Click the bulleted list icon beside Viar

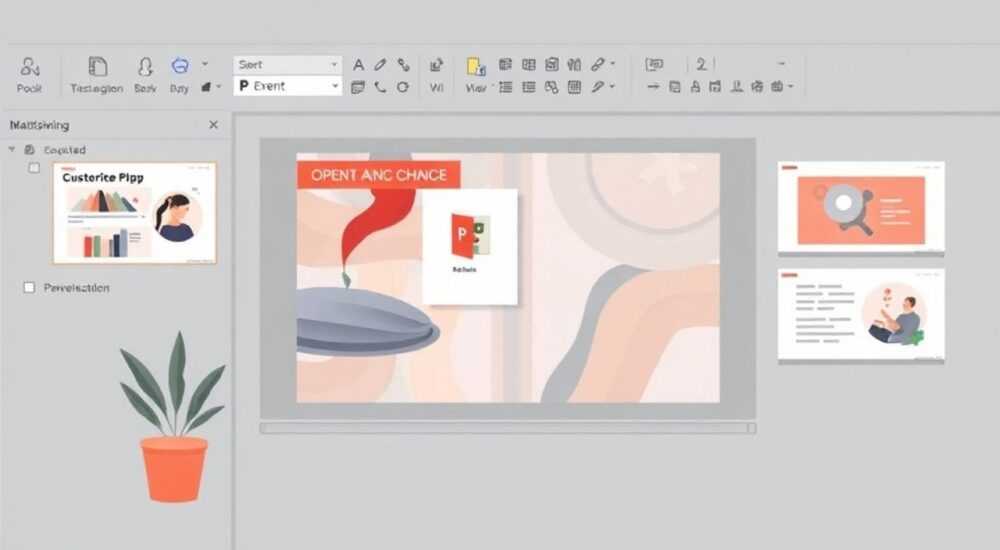point(506,87)
